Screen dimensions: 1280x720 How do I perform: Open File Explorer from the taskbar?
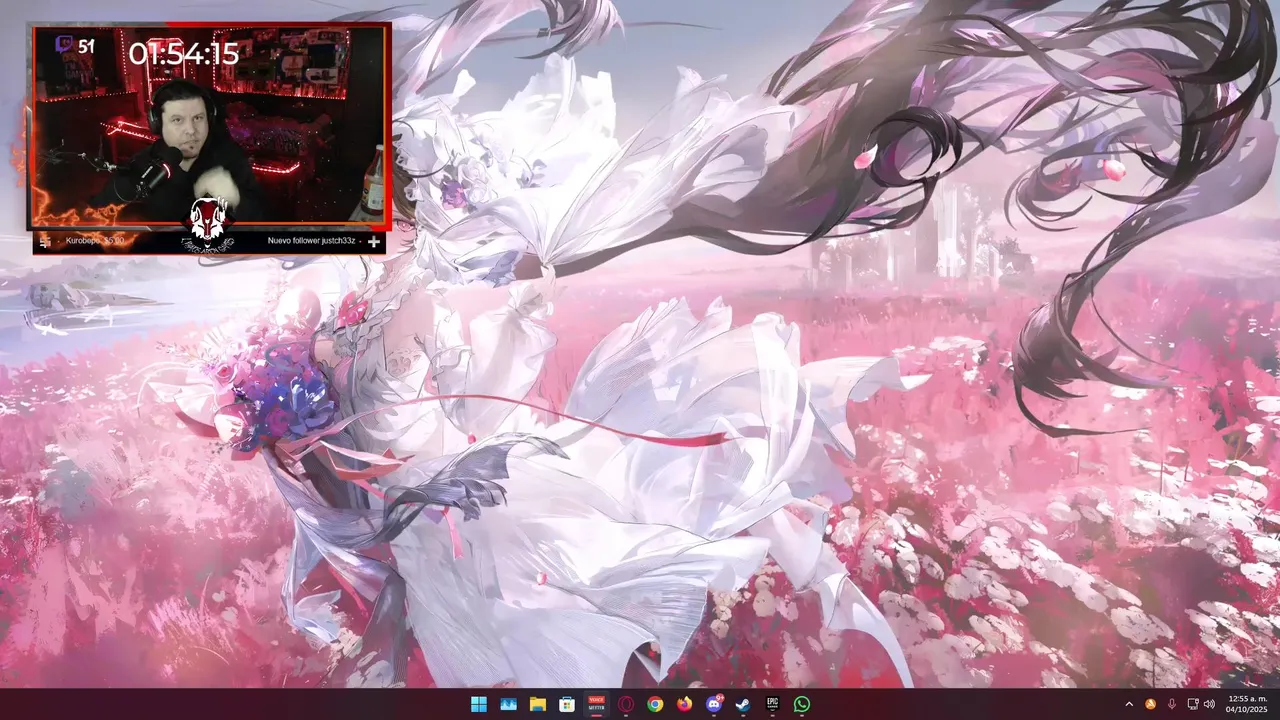(x=537, y=704)
